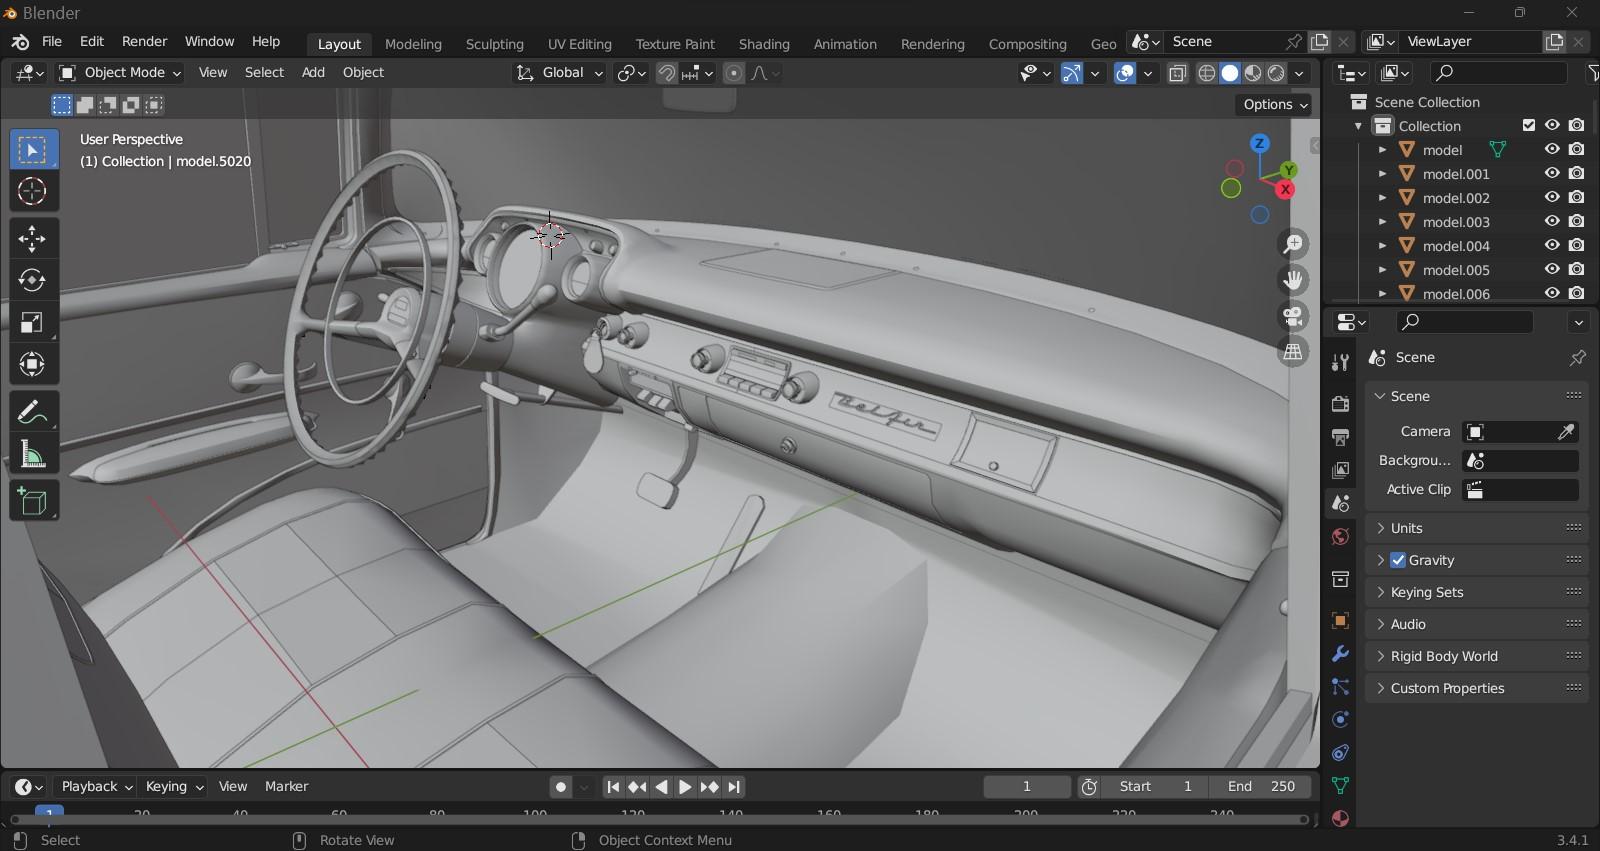The height and width of the screenshot is (851, 1600).
Task: Toggle X-ray display
Action: [1178, 73]
